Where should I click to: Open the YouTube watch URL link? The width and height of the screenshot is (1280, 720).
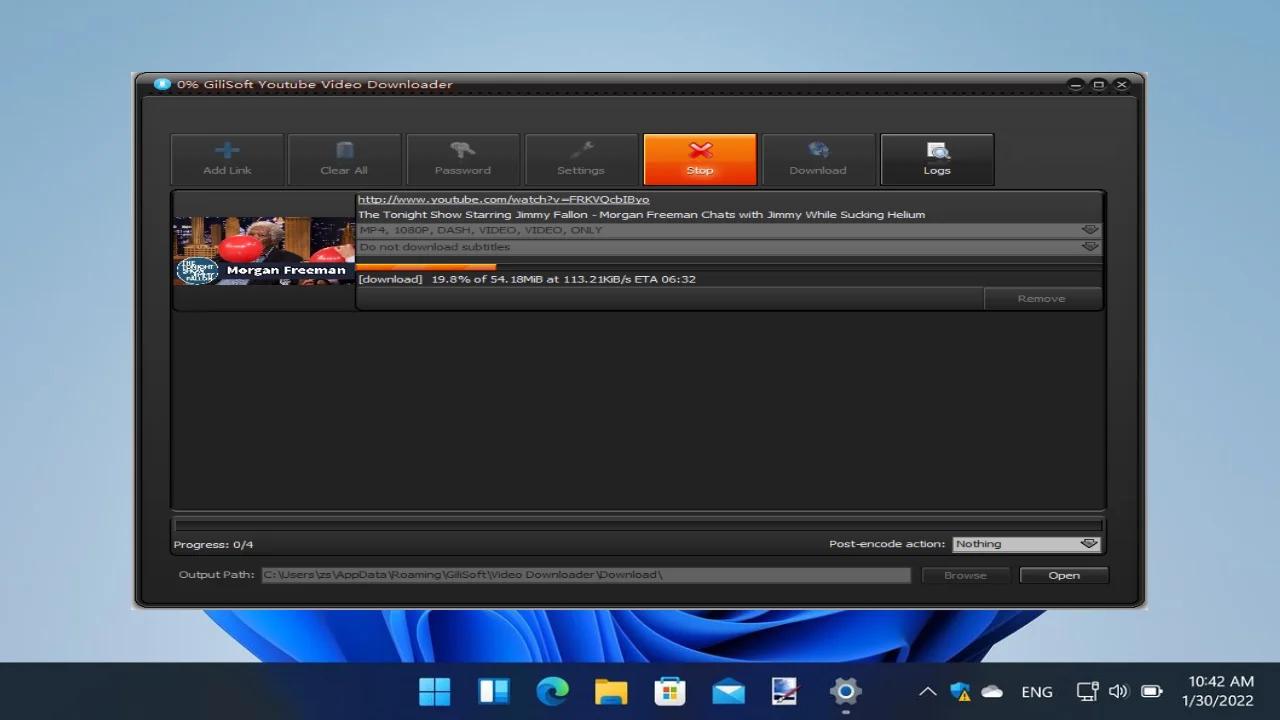[503, 199]
